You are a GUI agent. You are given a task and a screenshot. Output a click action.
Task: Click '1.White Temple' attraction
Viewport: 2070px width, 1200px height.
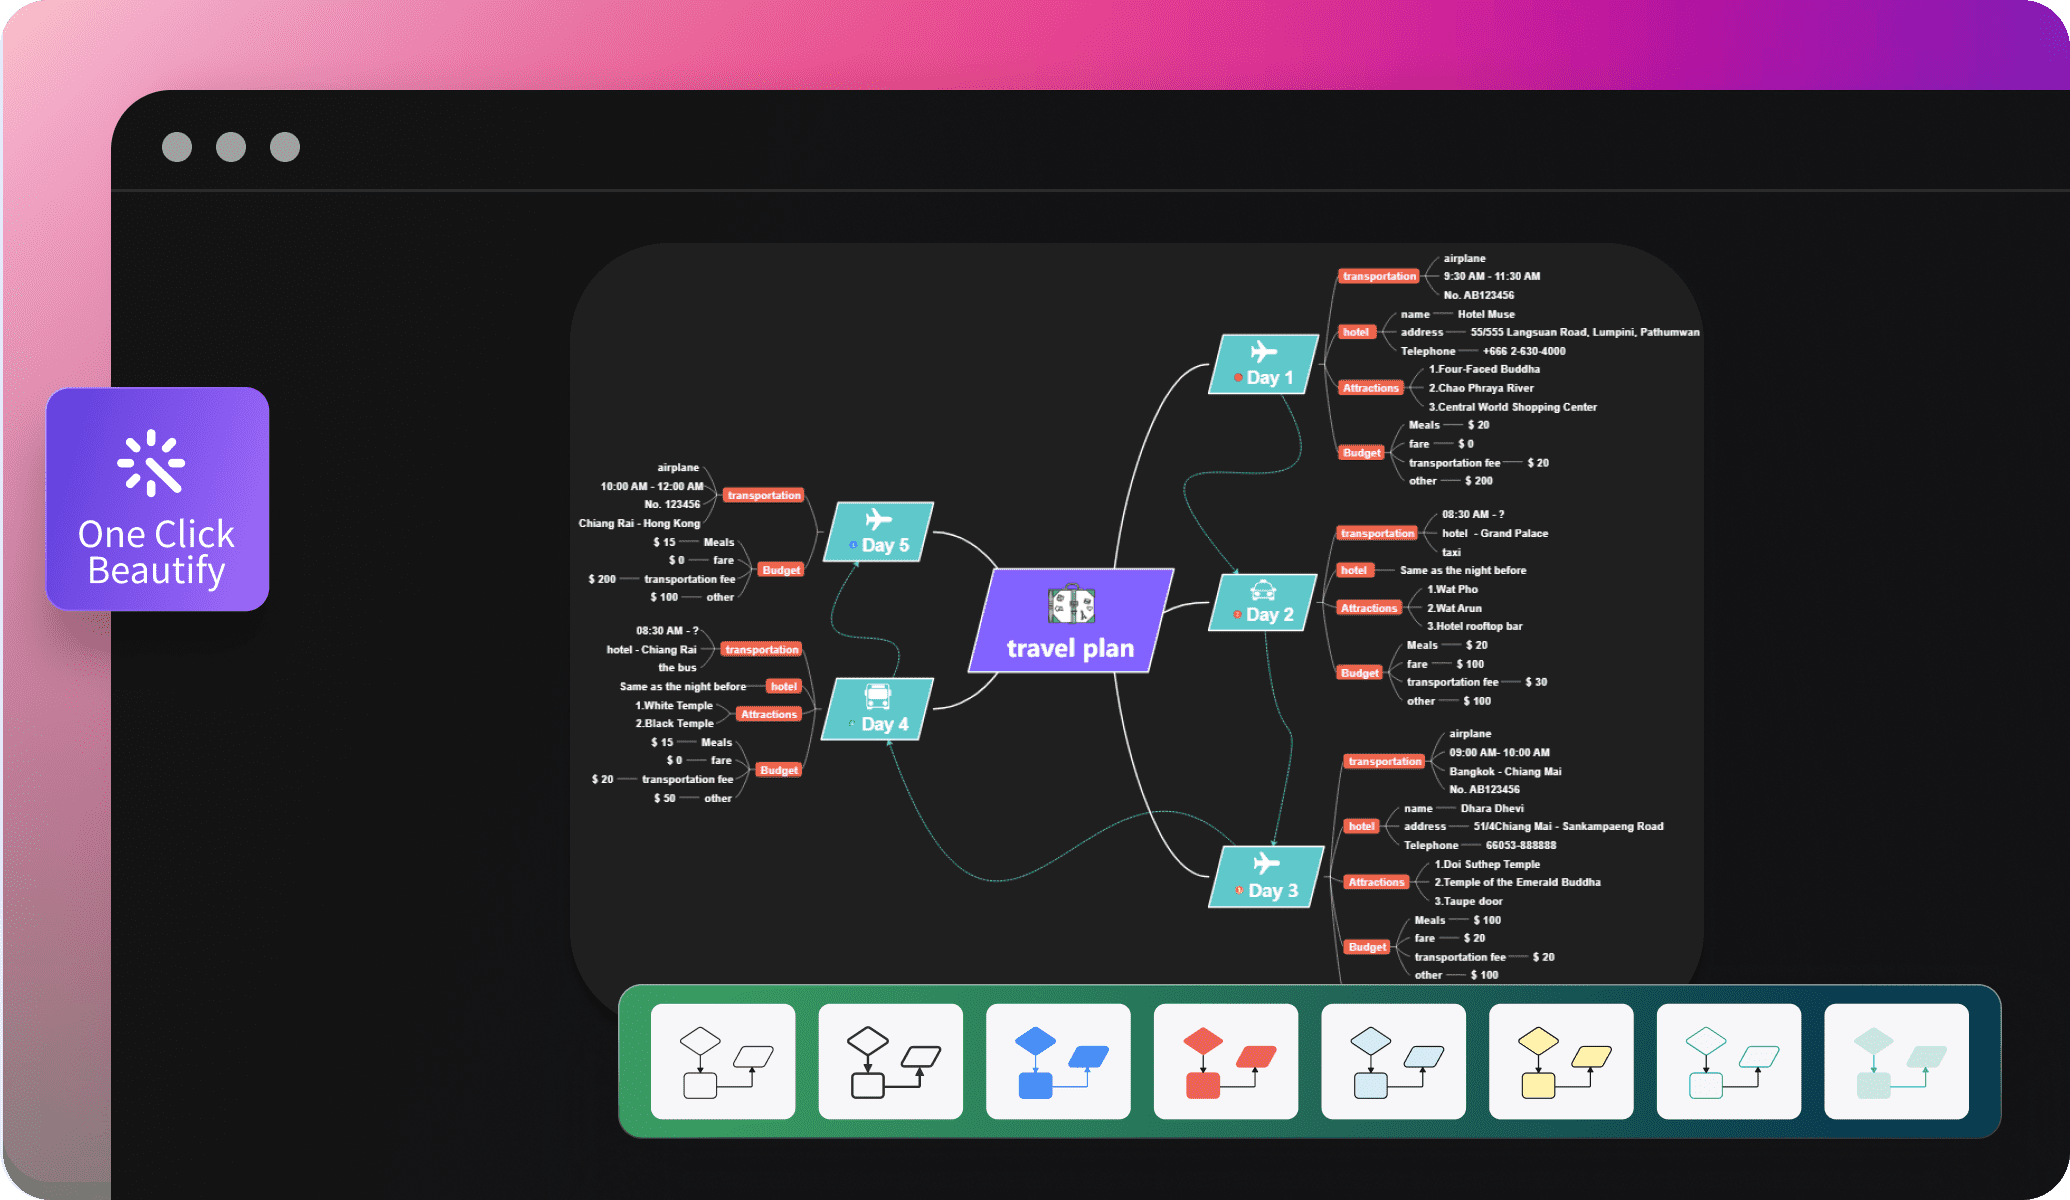(x=674, y=705)
